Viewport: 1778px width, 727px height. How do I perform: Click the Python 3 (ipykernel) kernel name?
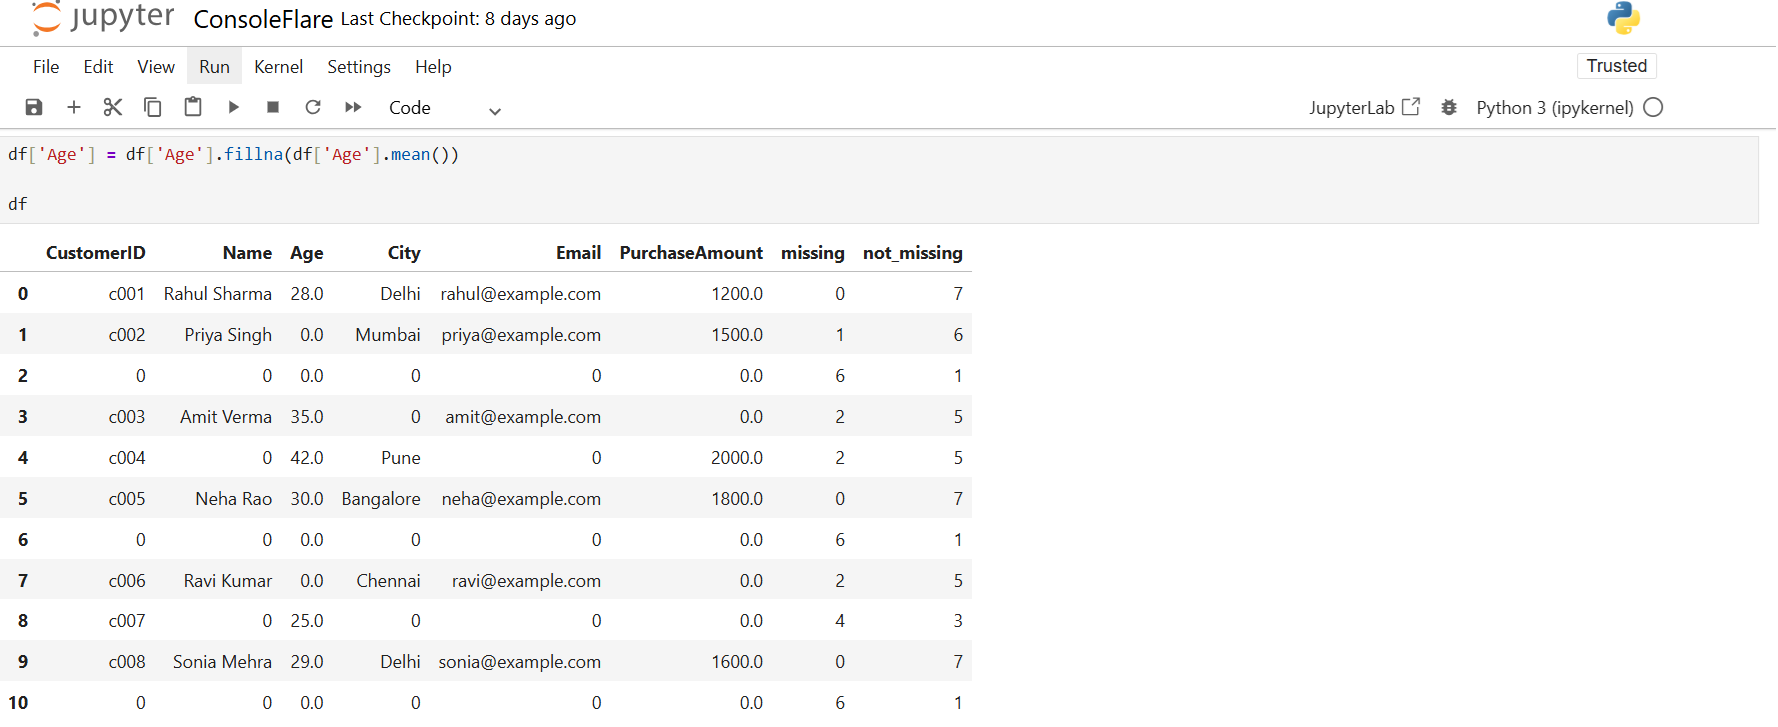pyautogui.click(x=1554, y=107)
